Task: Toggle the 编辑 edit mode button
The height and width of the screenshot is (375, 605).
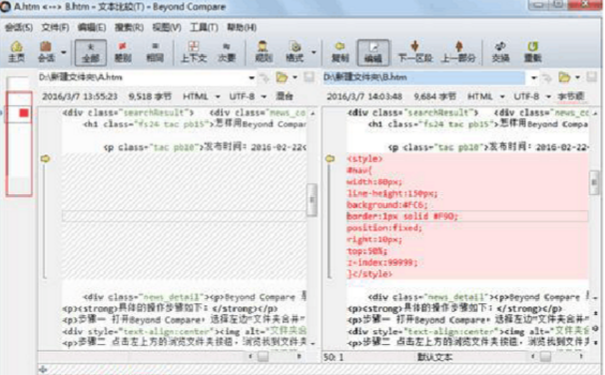Action: [373, 52]
